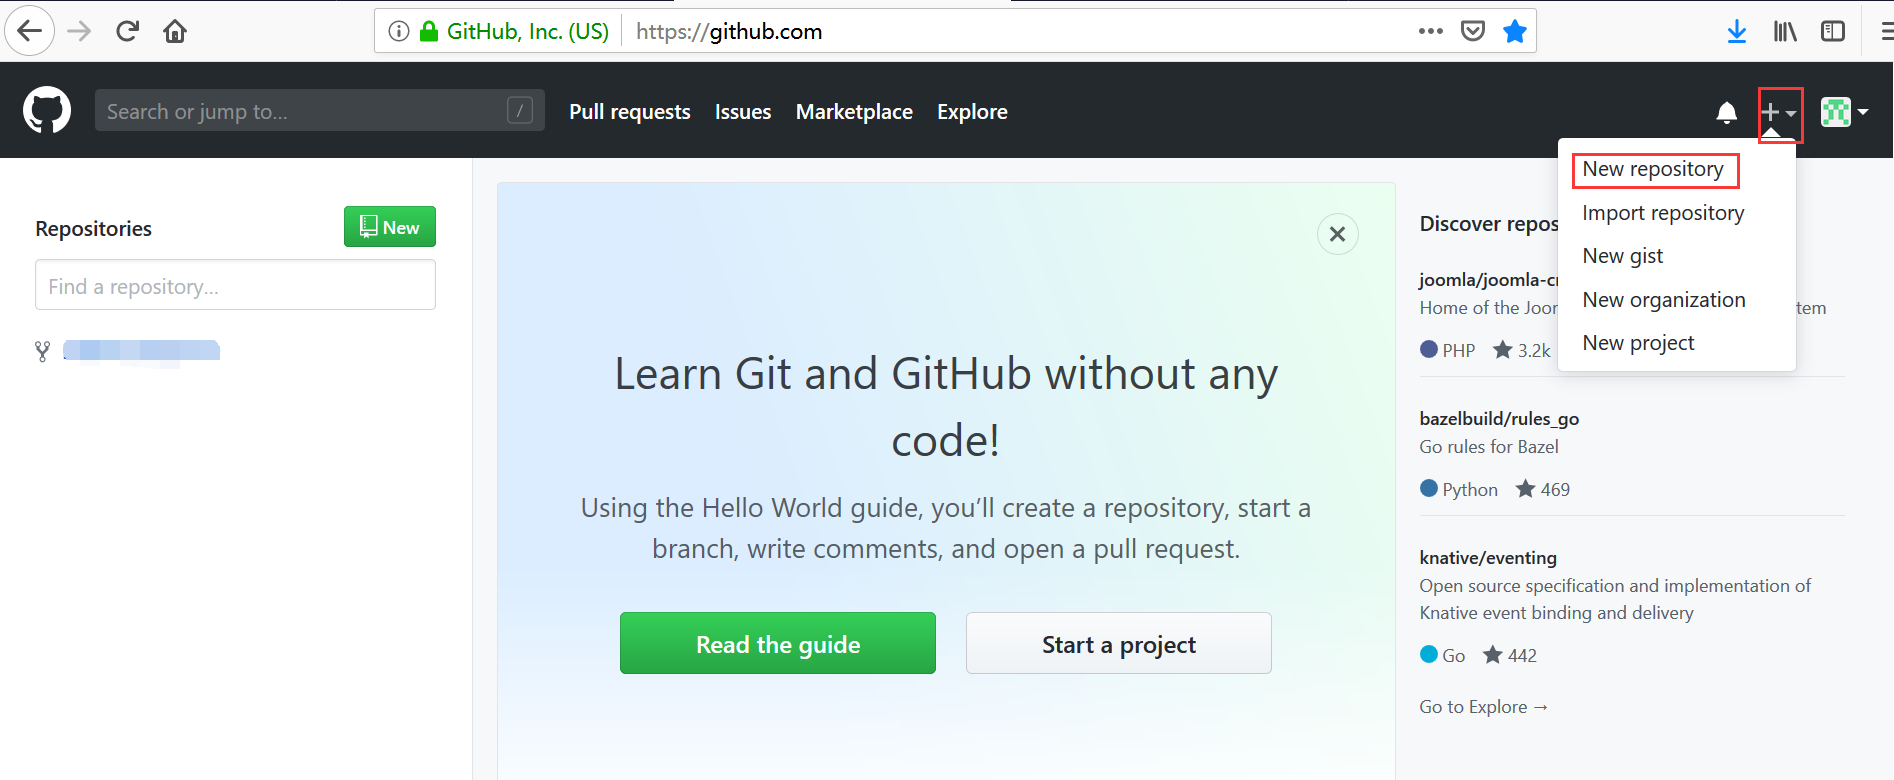Click the GitHub, Inc. (US) identity label
The width and height of the screenshot is (1894, 780).
click(528, 31)
